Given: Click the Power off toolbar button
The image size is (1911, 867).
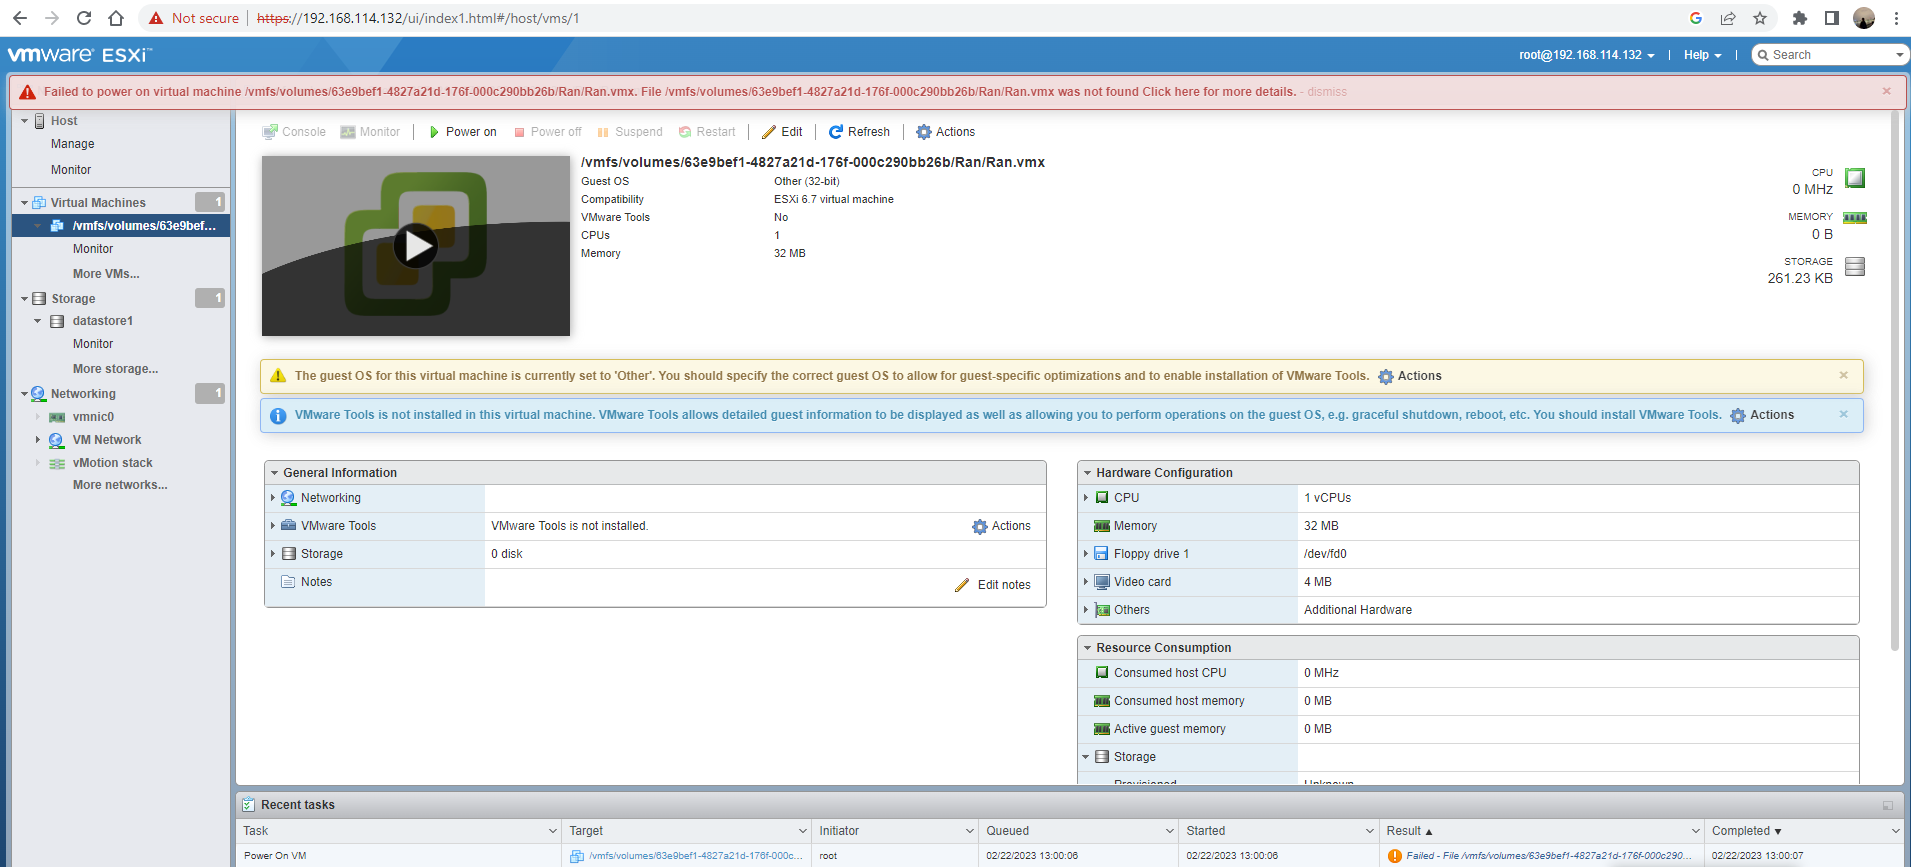Looking at the screenshot, I should [547, 132].
